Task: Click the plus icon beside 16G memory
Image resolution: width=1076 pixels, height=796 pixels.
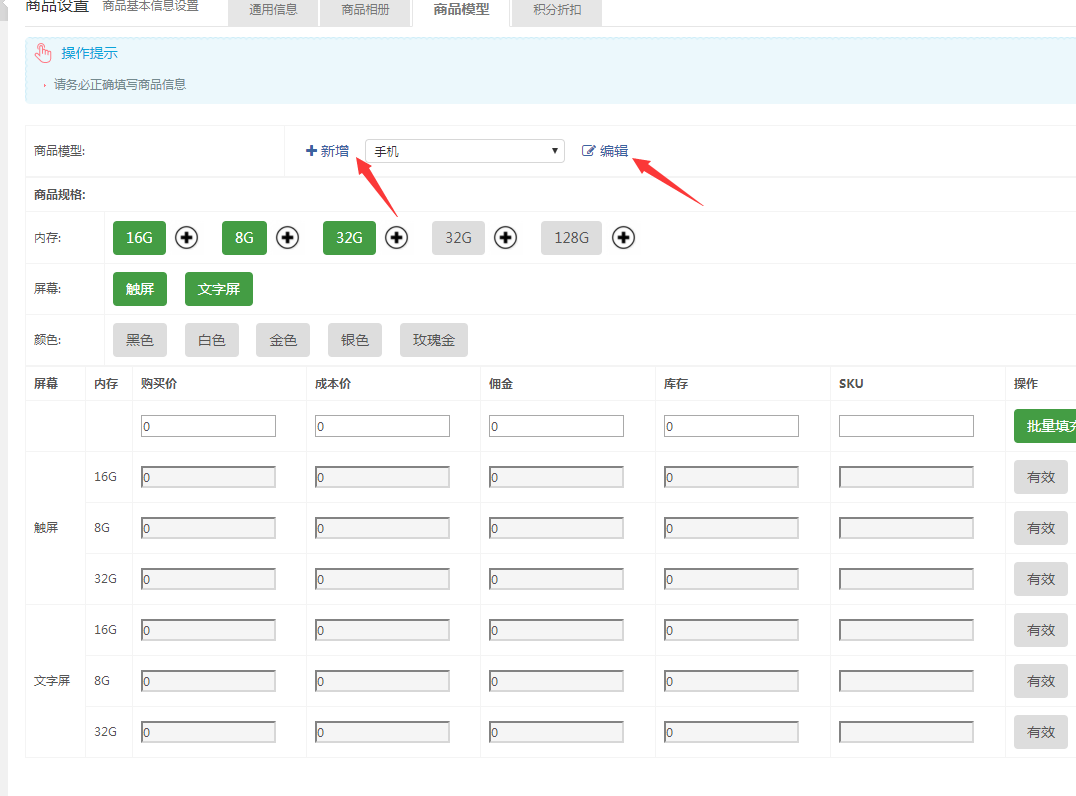Action: pos(187,238)
